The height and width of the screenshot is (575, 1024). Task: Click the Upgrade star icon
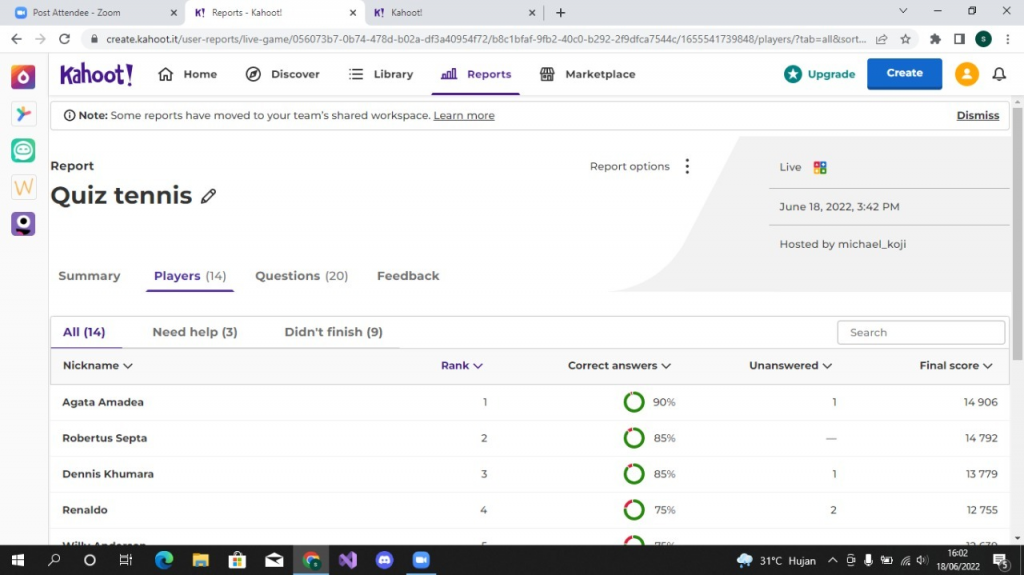click(x=793, y=74)
